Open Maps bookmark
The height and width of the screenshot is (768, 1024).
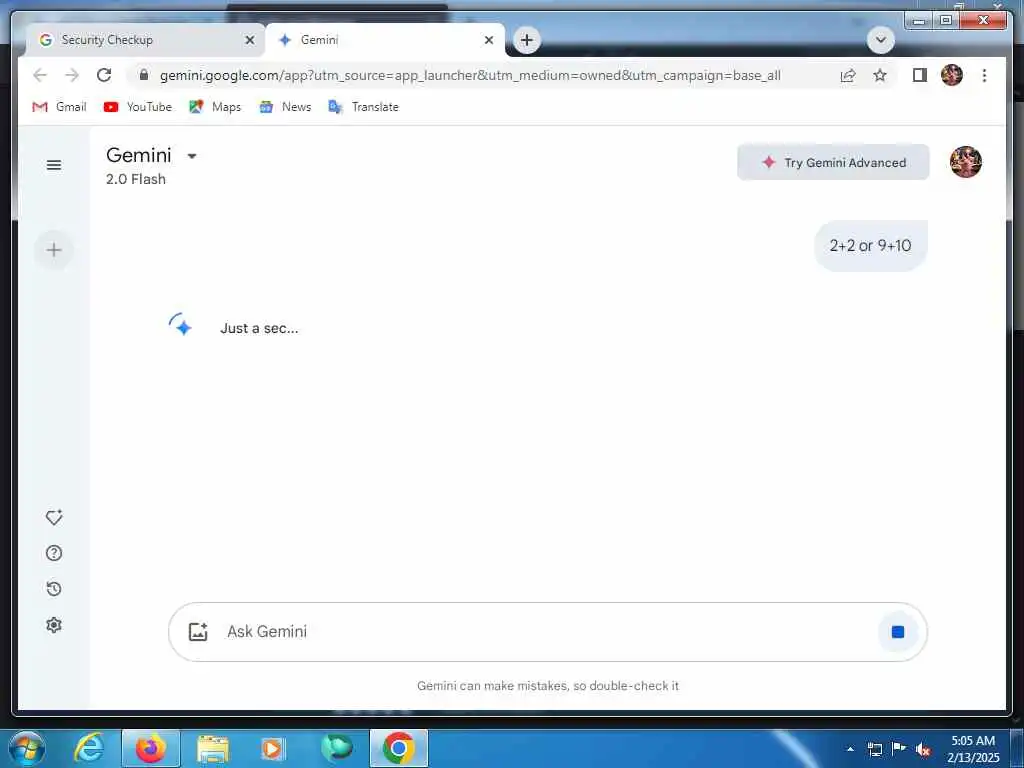[215, 106]
